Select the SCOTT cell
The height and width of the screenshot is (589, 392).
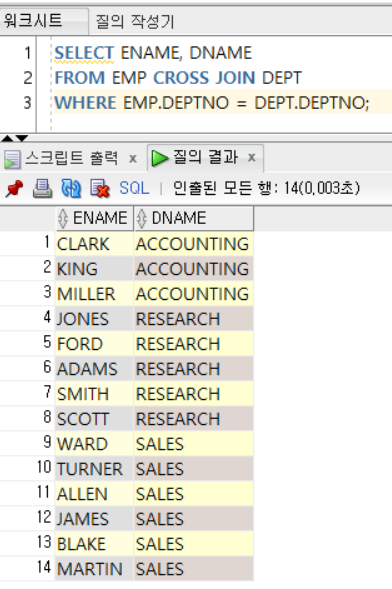(94, 418)
